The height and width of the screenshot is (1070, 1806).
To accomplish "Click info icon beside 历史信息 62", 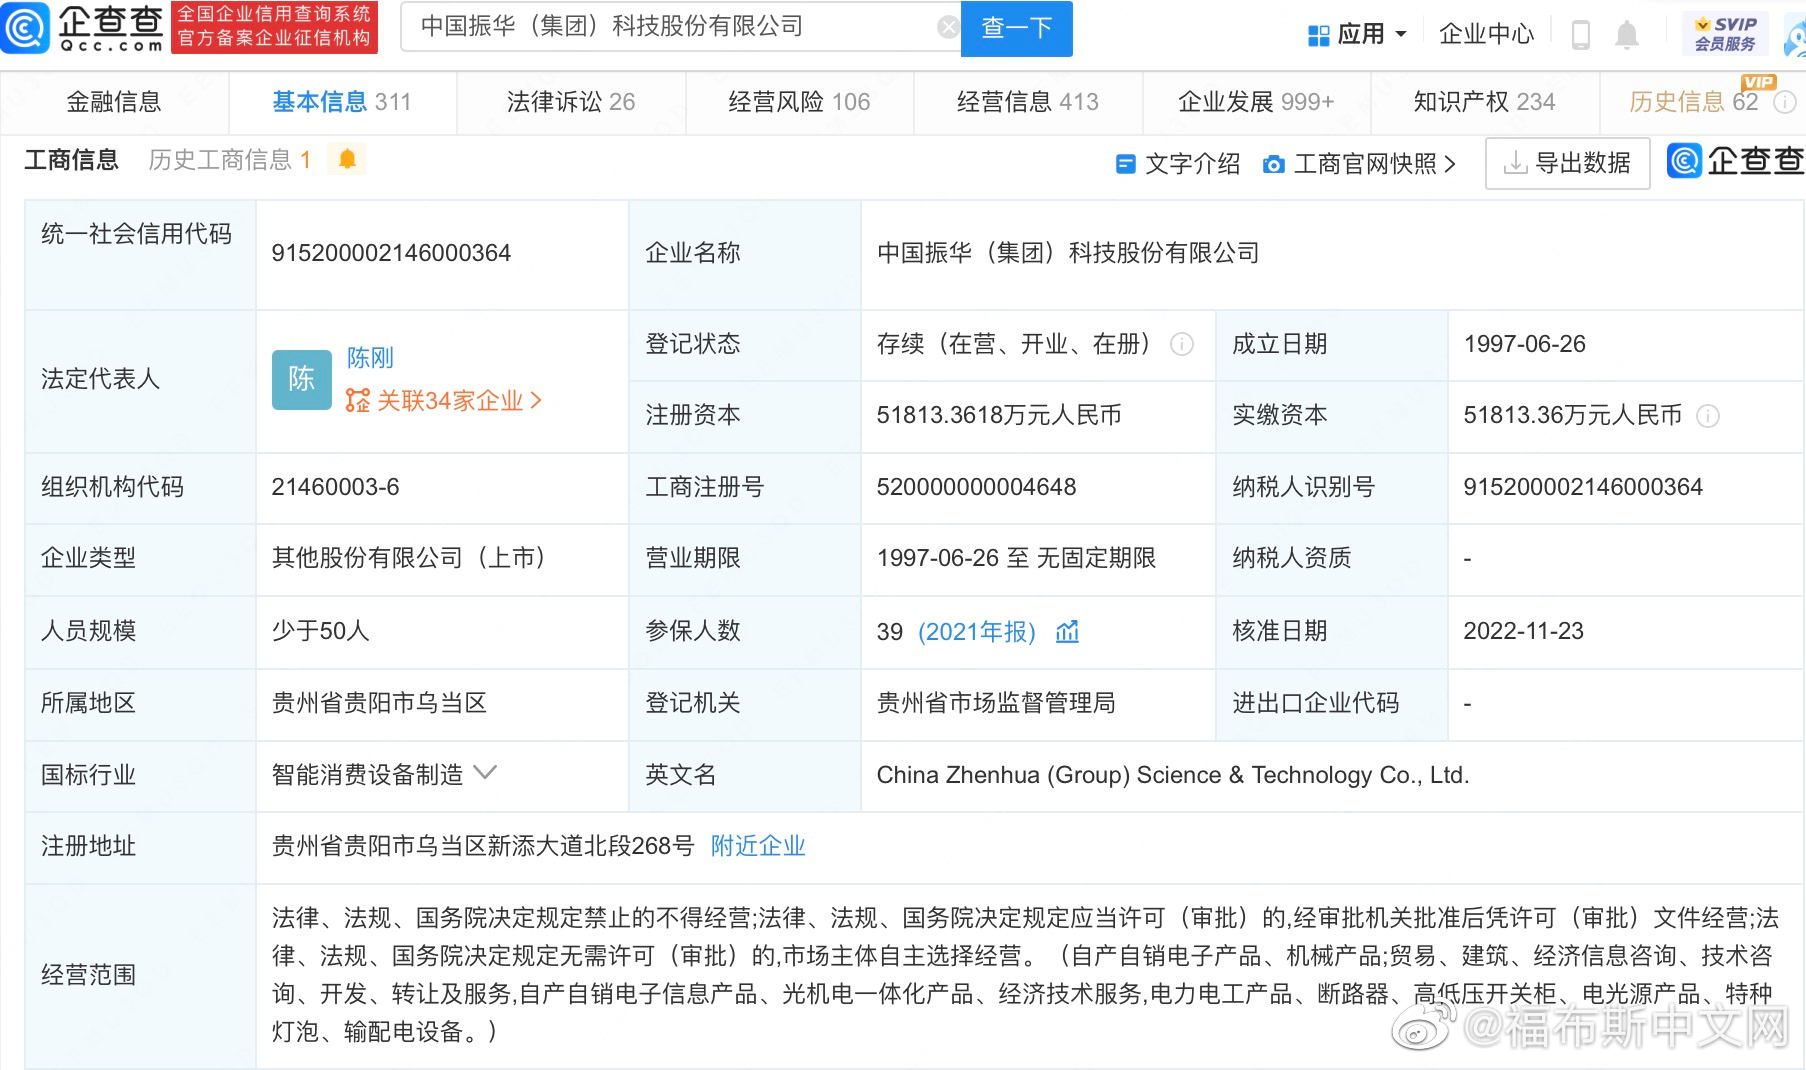I will pos(1785,102).
